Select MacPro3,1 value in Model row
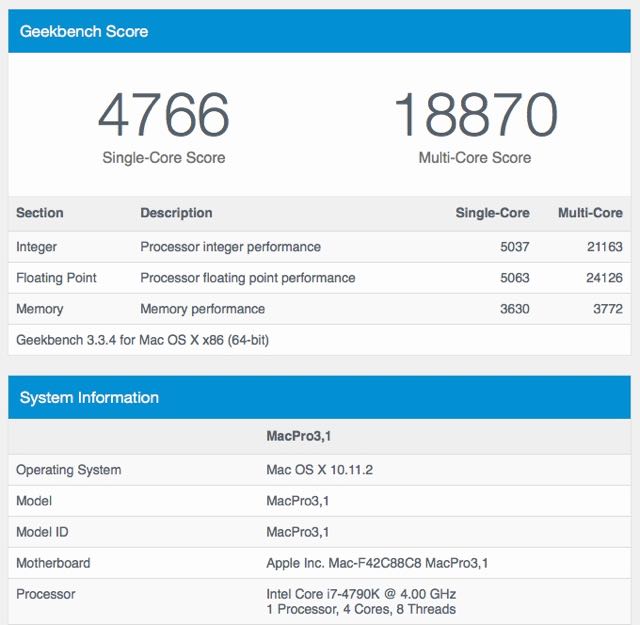The height and width of the screenshot is (625, 640). [298, 501]
